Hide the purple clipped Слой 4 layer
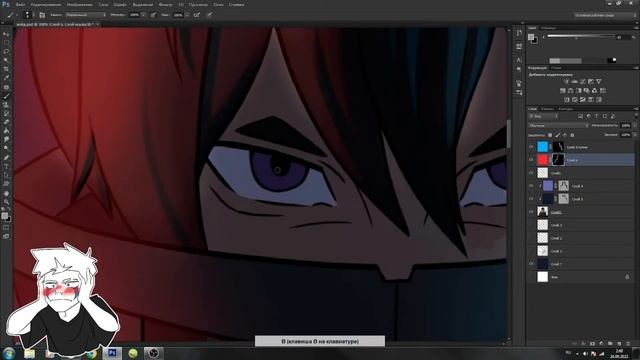 (x=531, y=186)
